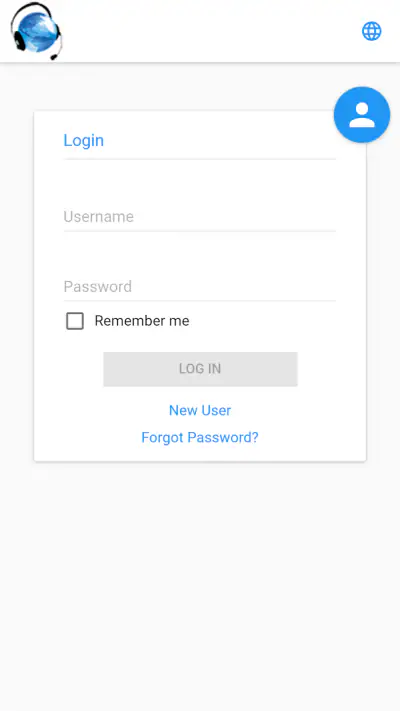Click the headset globe logo
The width and height of the screenshot is (400, 711).
click(36, 31)
